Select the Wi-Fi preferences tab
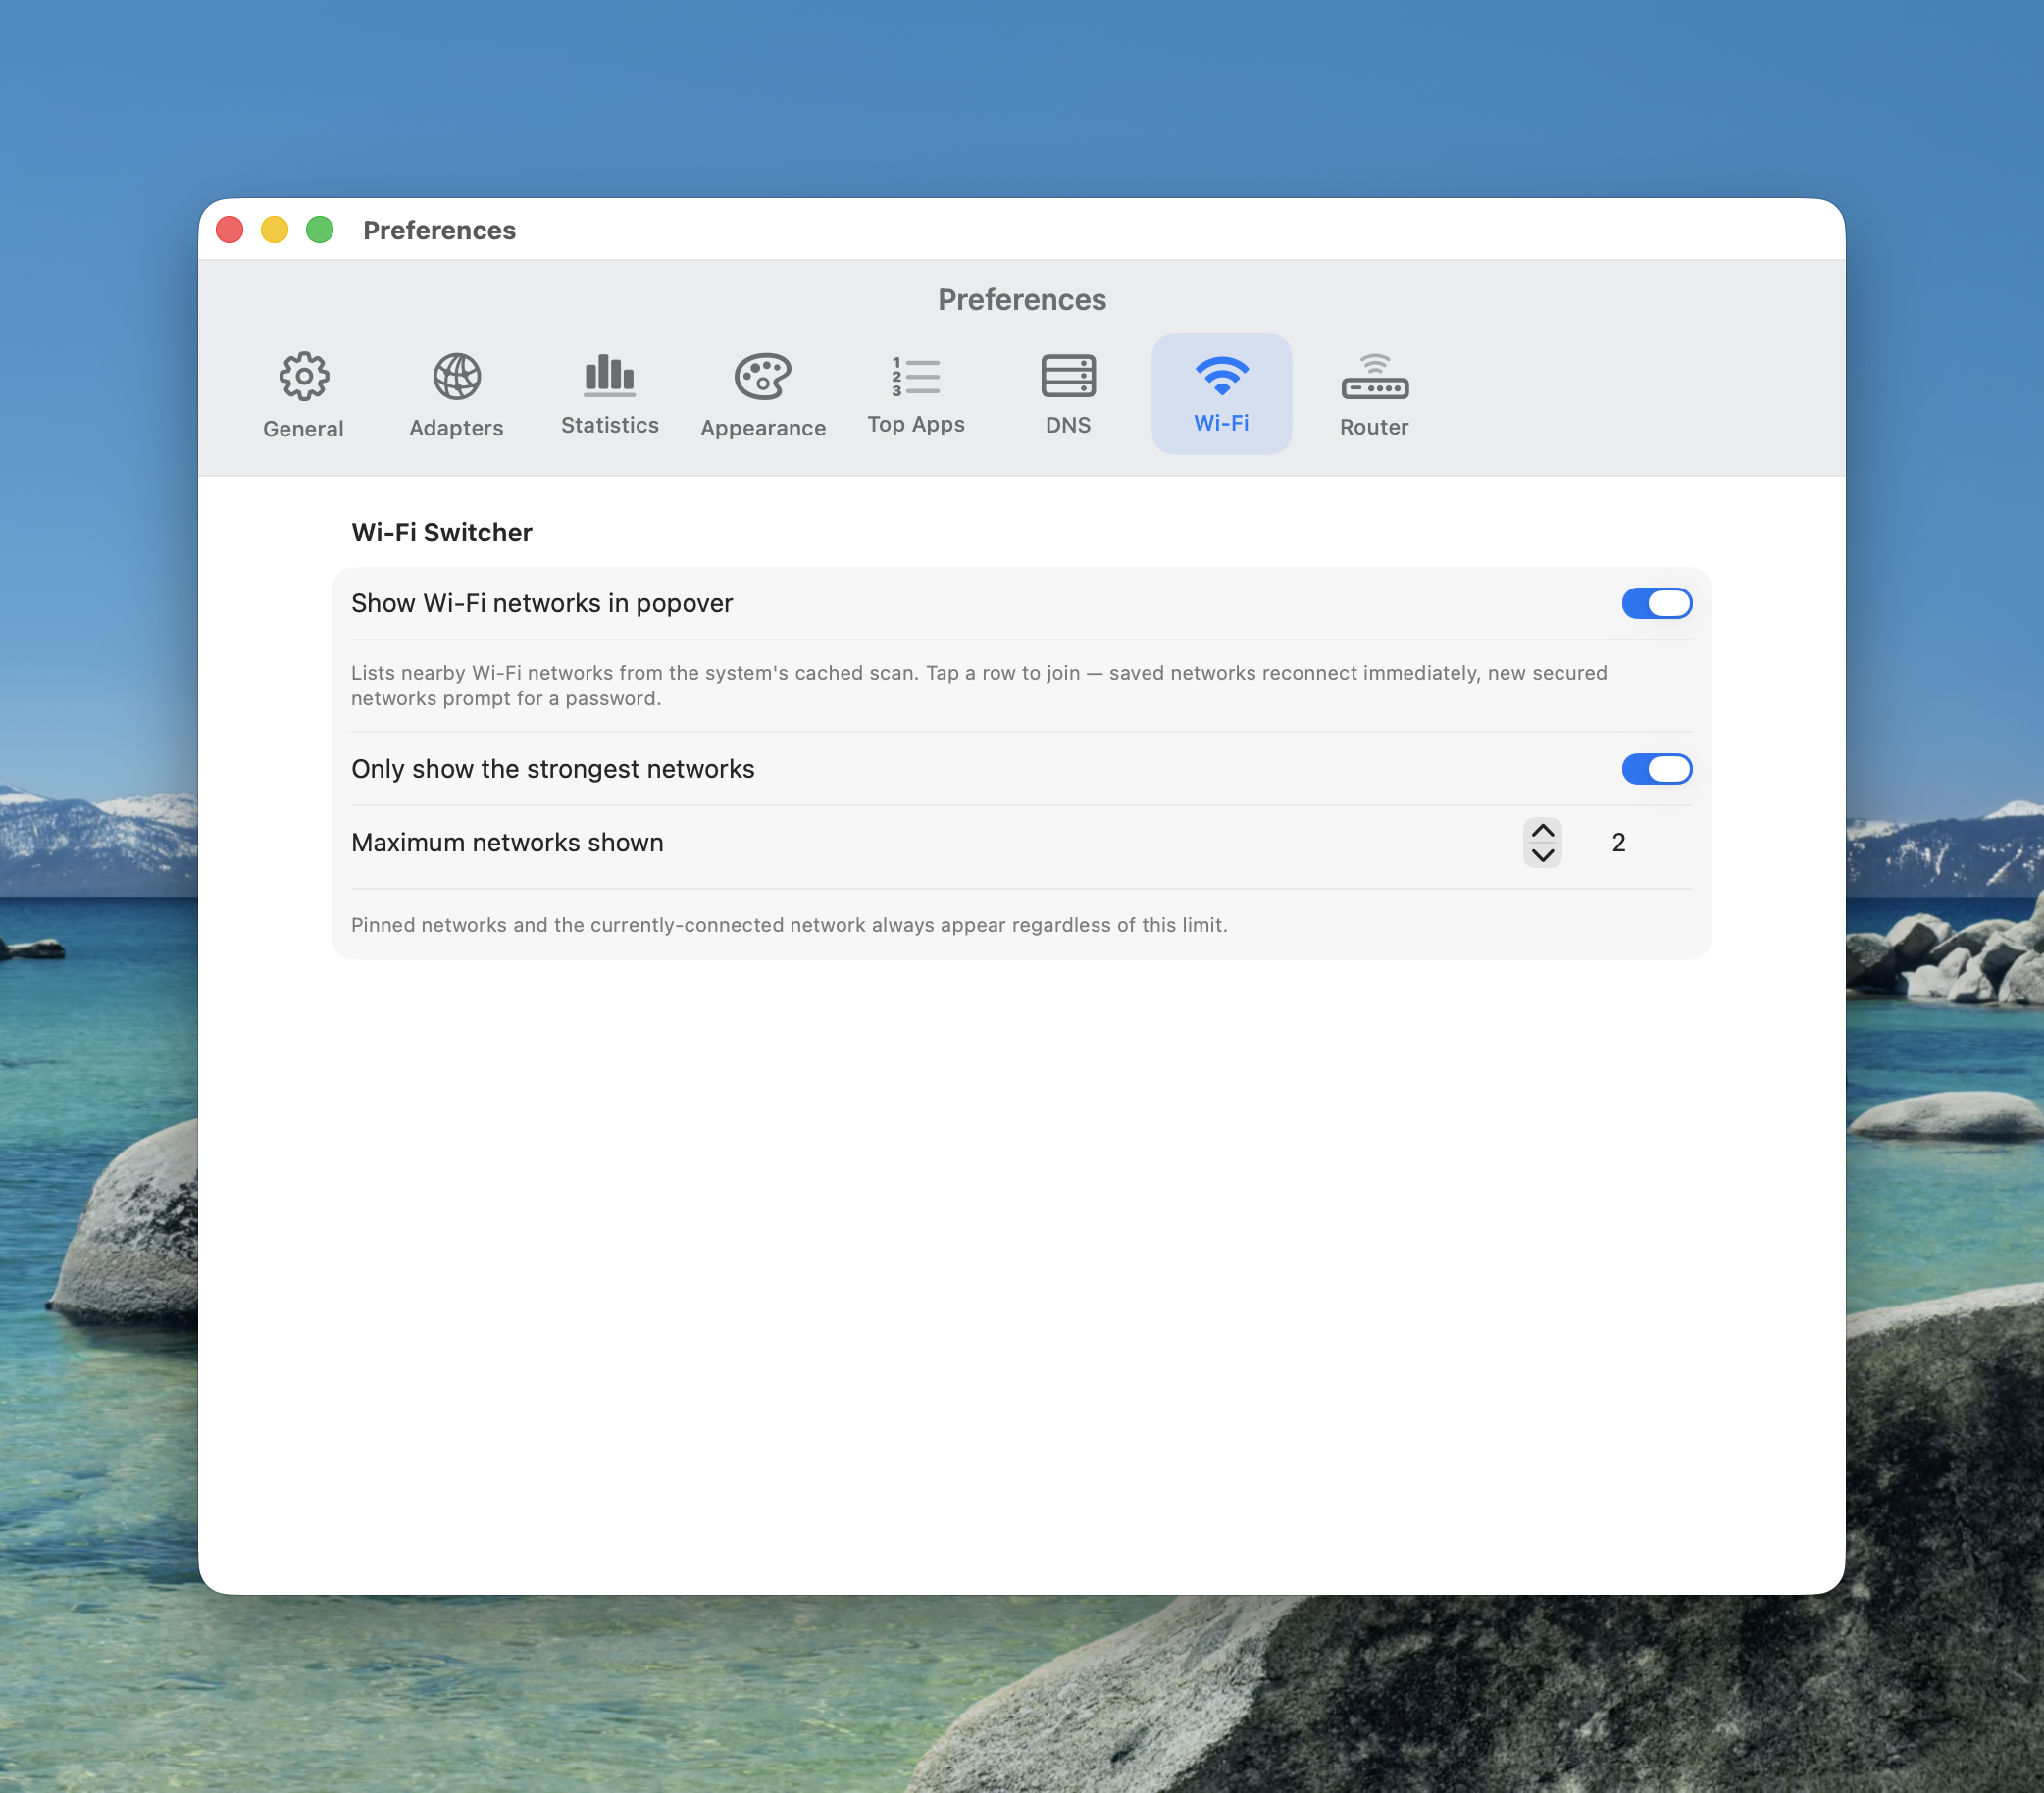 click(1221, 395)
